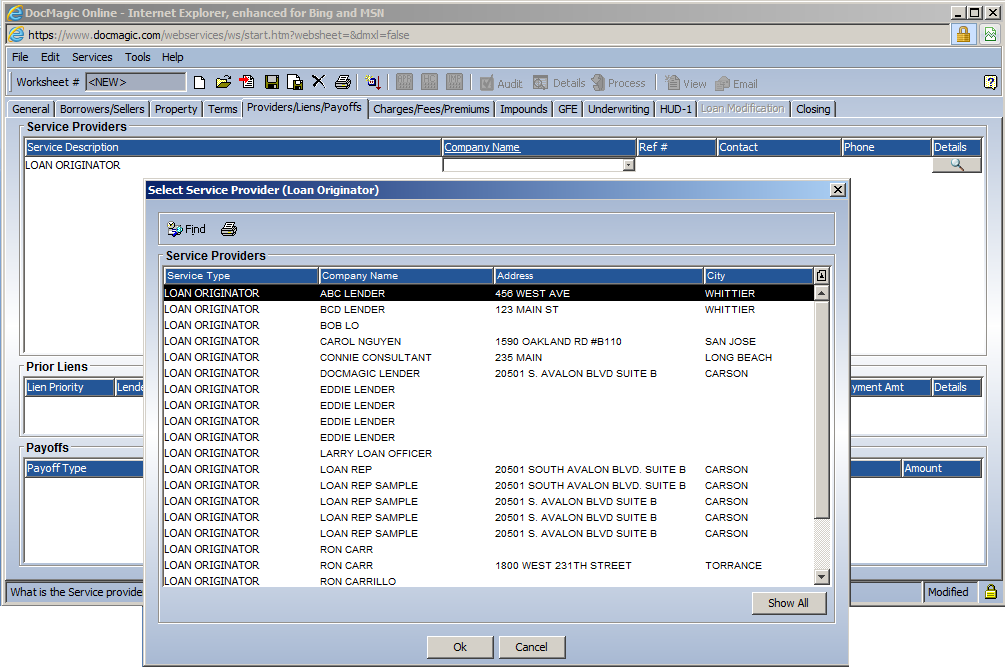Viewport: 1005px width, 667px height.
Task: Open the Help menu
Action: click(172, 57)
